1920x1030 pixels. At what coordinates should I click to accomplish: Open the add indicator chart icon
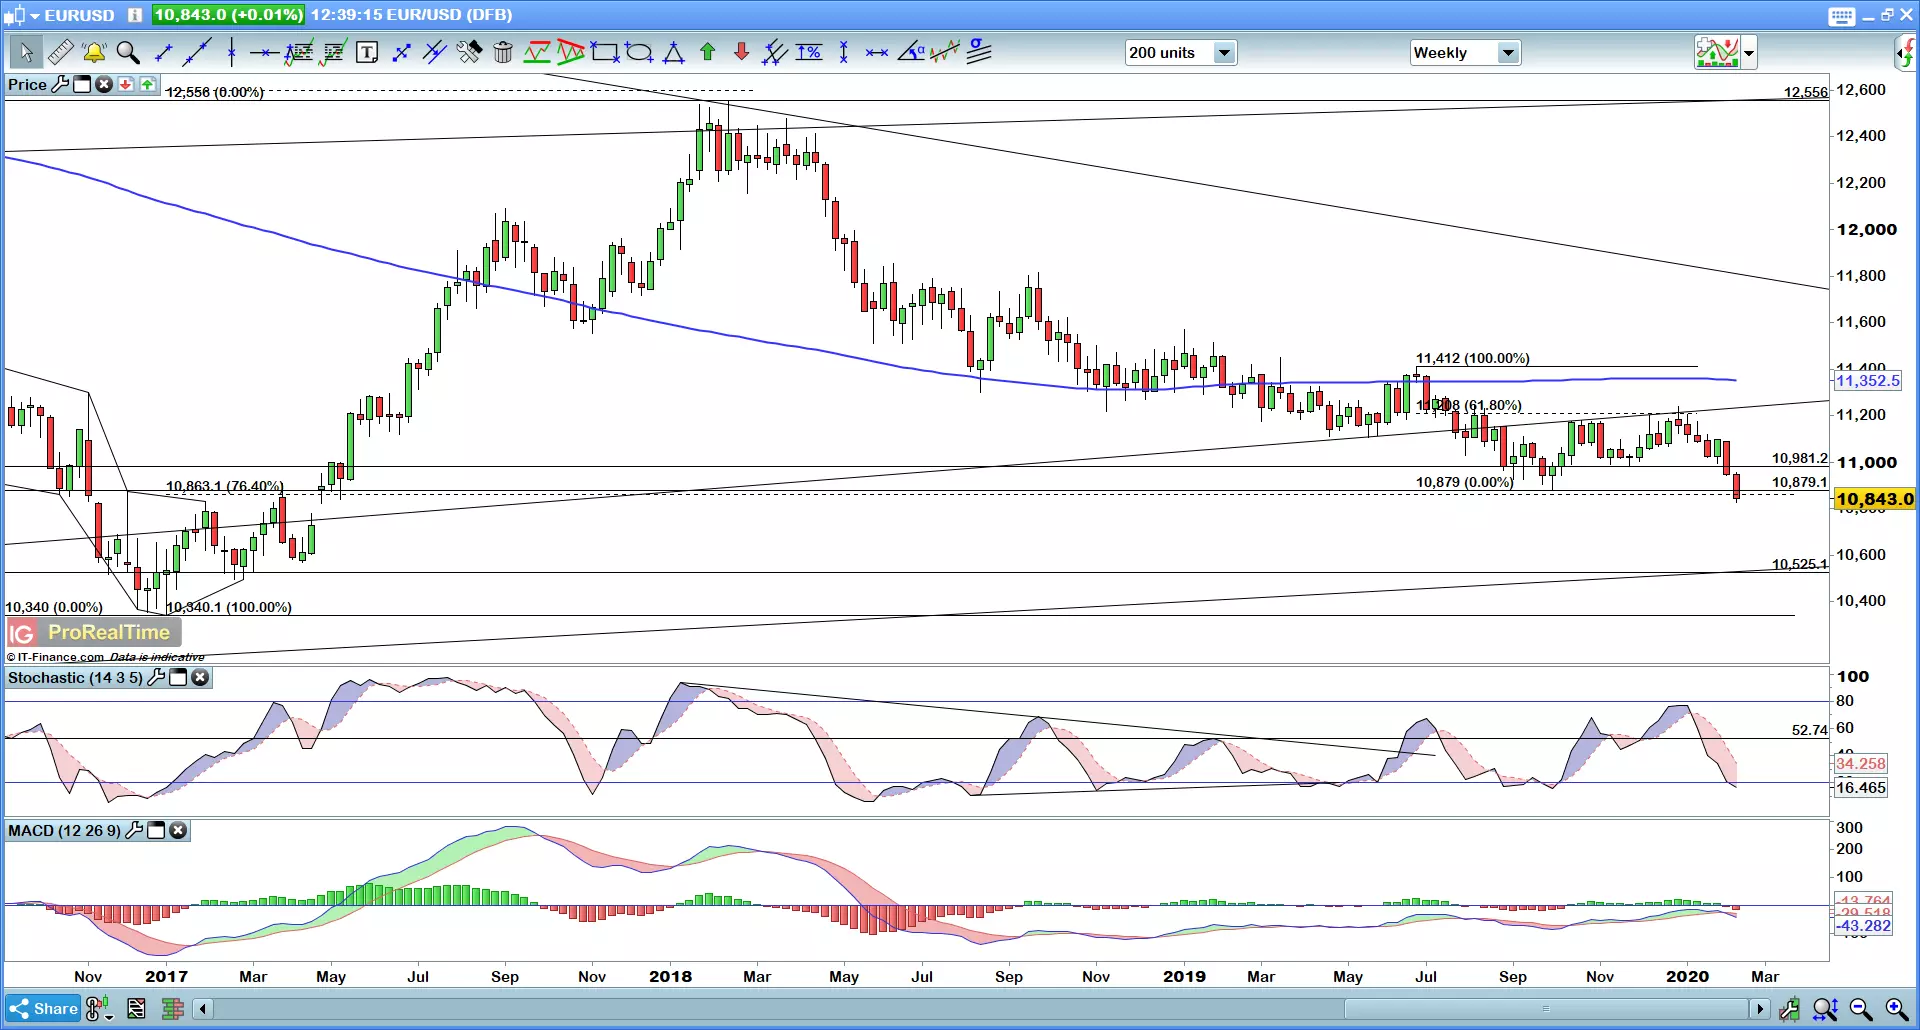1718,52
